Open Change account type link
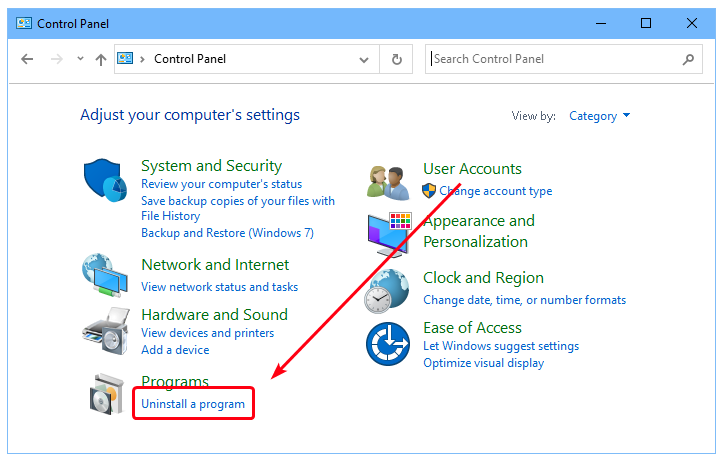Viewport: 720px width, 460px height. coord(495,191)
